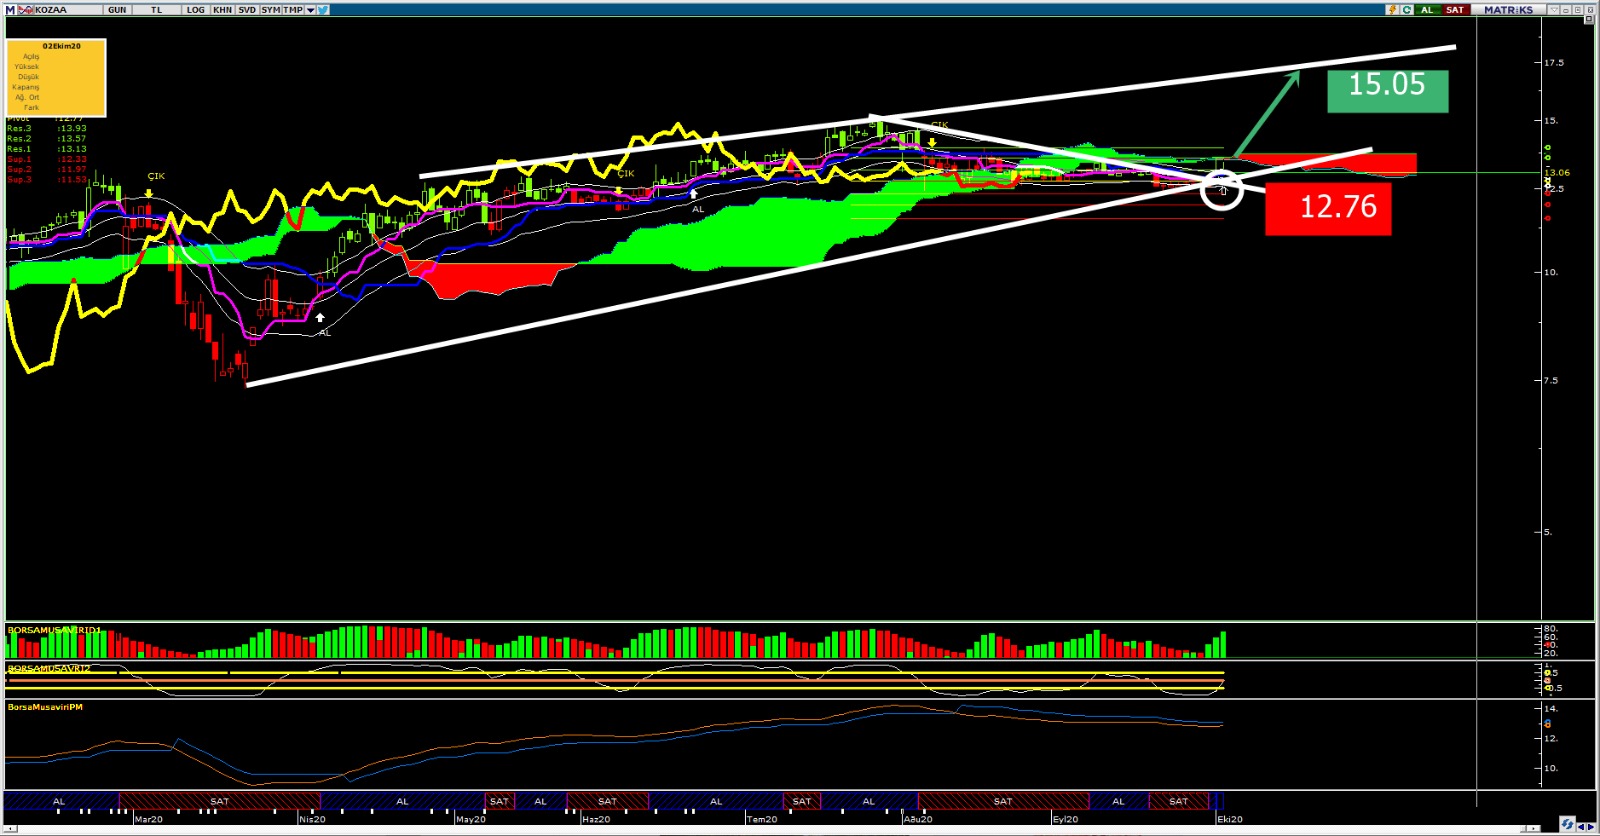Click the green C refresh icon
Viewport: 1600px width, 836px height.
(x=1407, y=10)
